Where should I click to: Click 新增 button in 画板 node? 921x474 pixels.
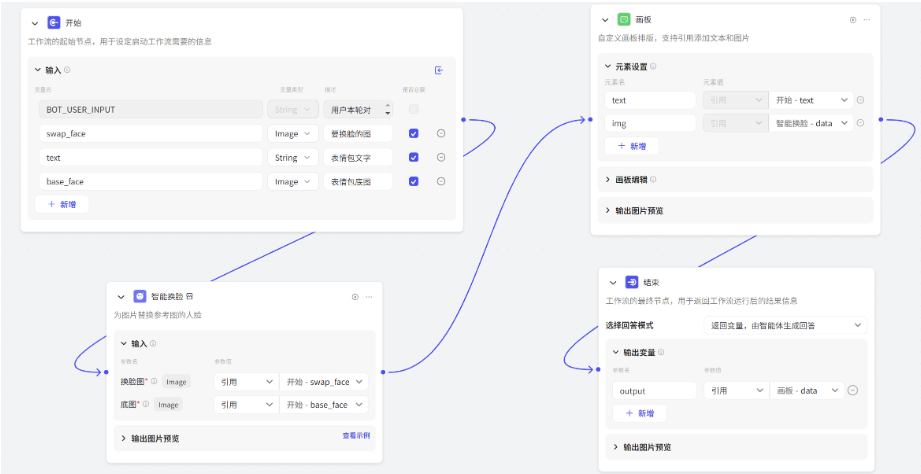click(x=631, y=146)
